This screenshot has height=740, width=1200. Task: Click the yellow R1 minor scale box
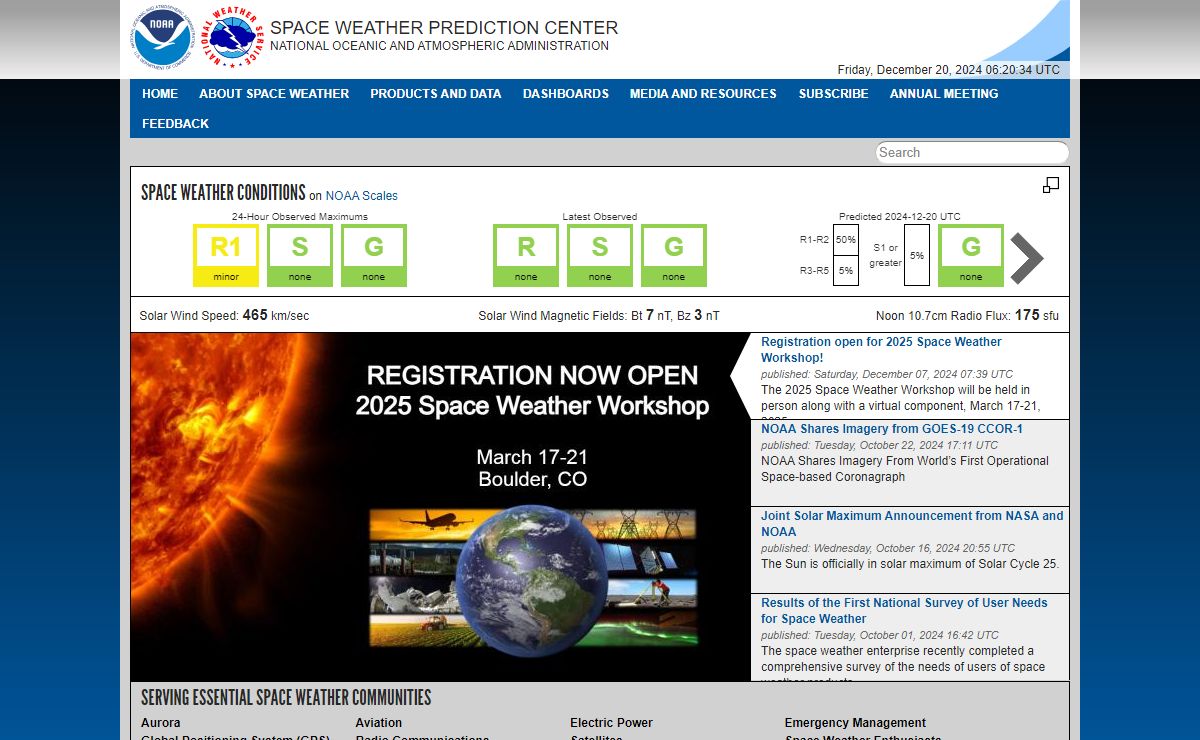pyautogui.click(x=226, y=255)
